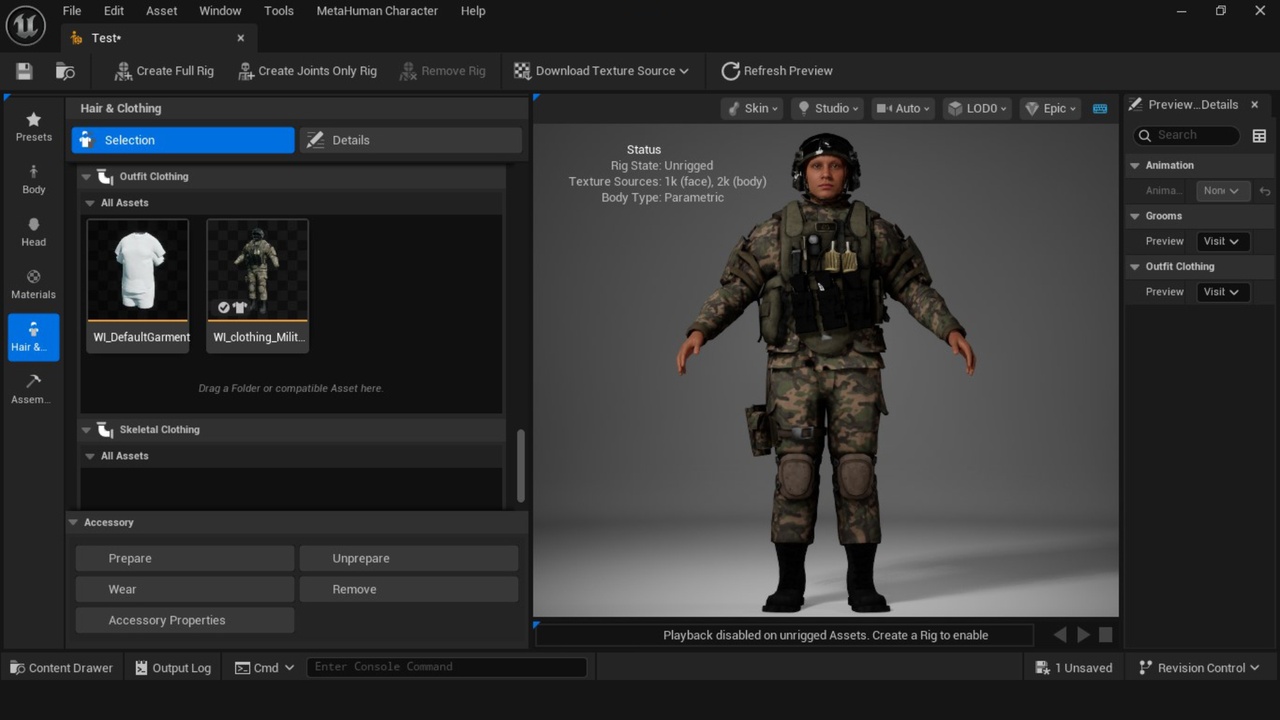This screenshot has width=1280, height=720.
Task: Select the Hair & Clothing sidebar section
Action: 34,337
